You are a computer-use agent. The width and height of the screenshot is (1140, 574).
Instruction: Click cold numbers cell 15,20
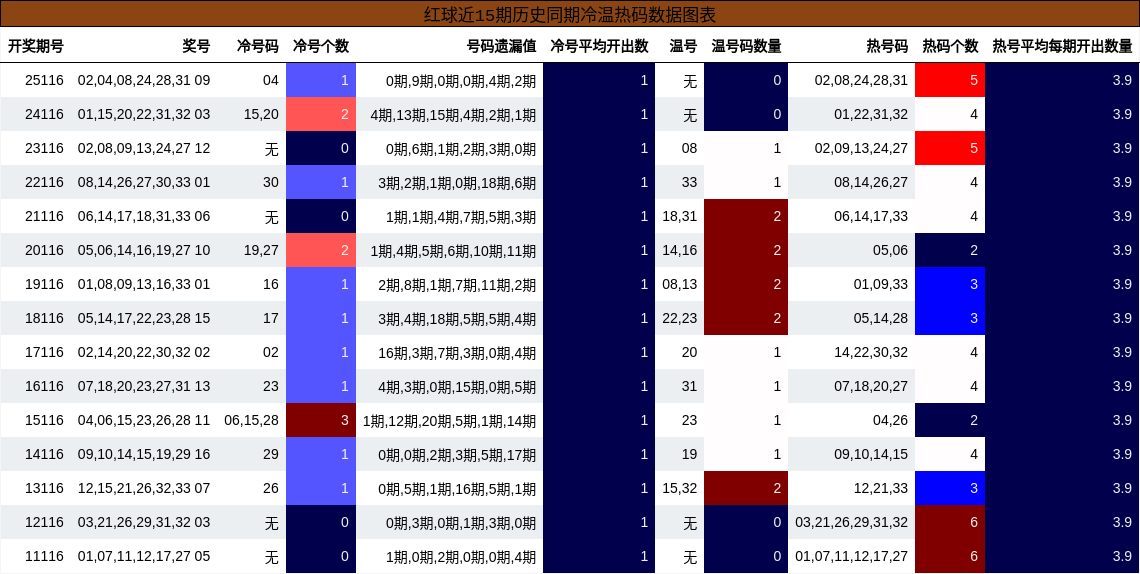tap(261, 114)
